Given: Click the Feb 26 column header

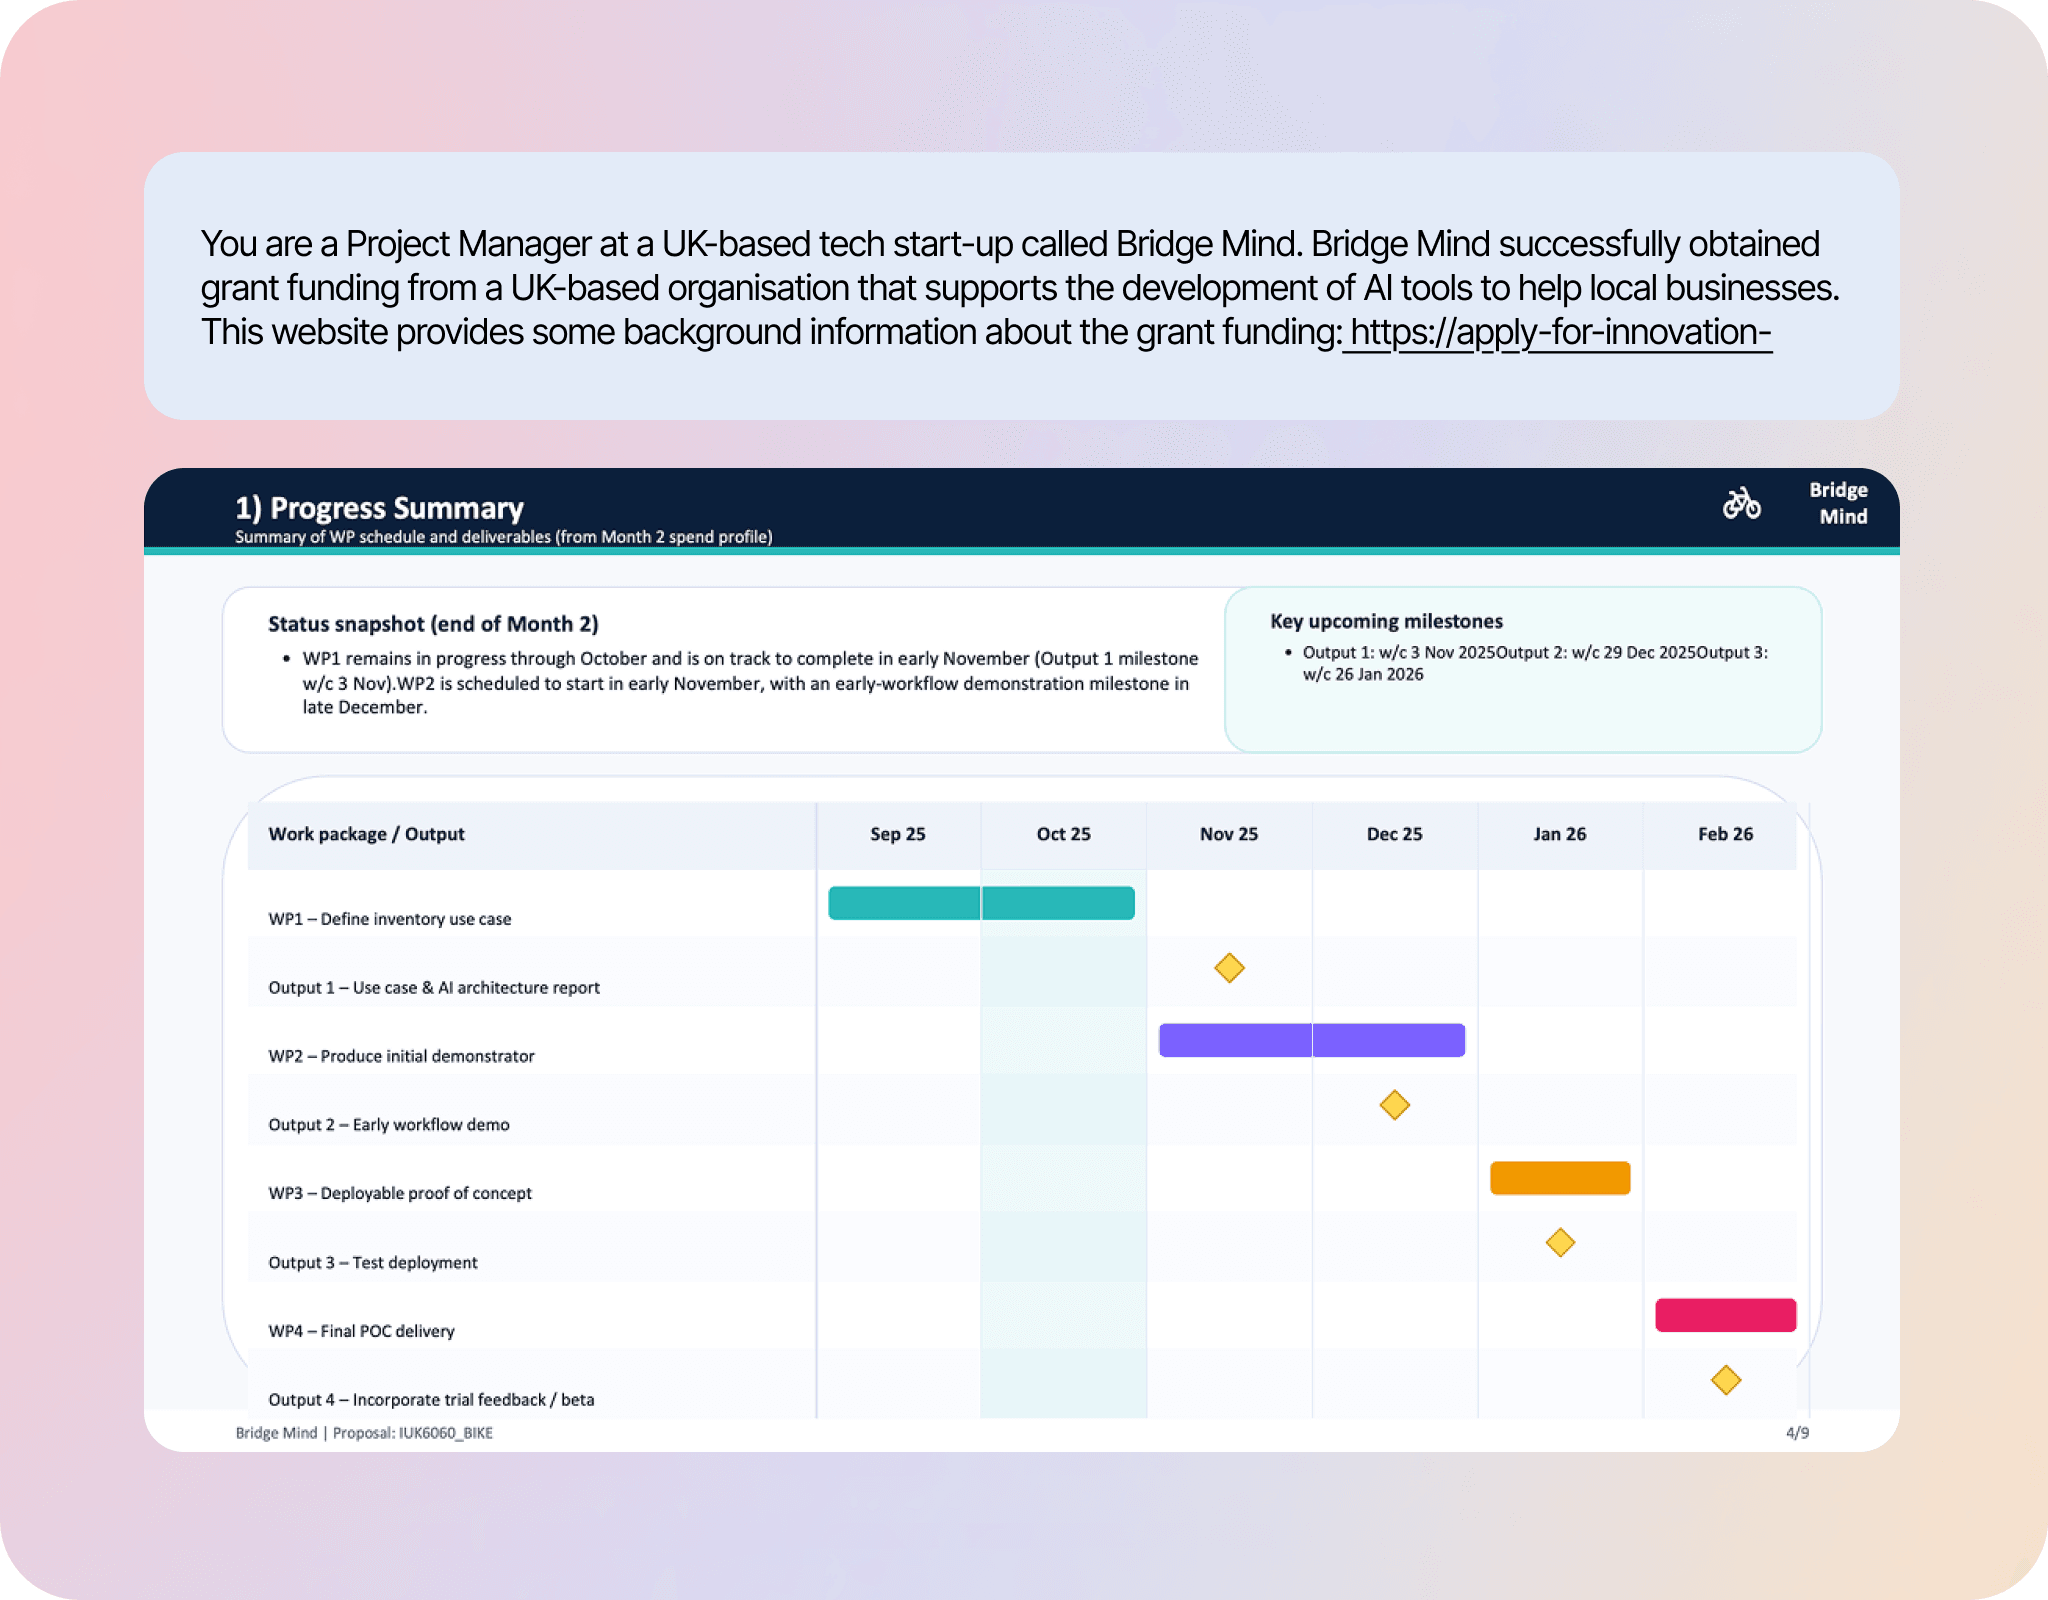Looking at the screenshot, I should coord(1725,834).
